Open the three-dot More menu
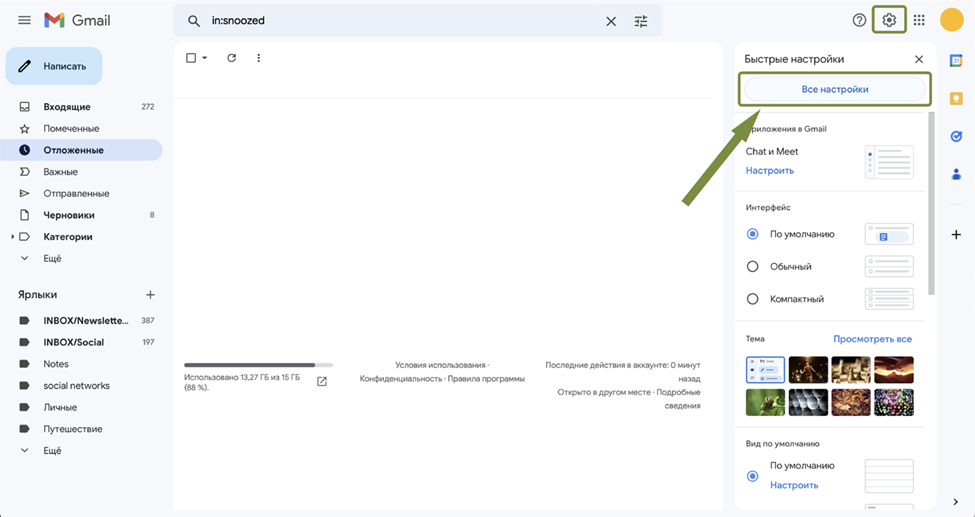Image resolution: width=975 pixels, height=517 pixels. point(259,58)
